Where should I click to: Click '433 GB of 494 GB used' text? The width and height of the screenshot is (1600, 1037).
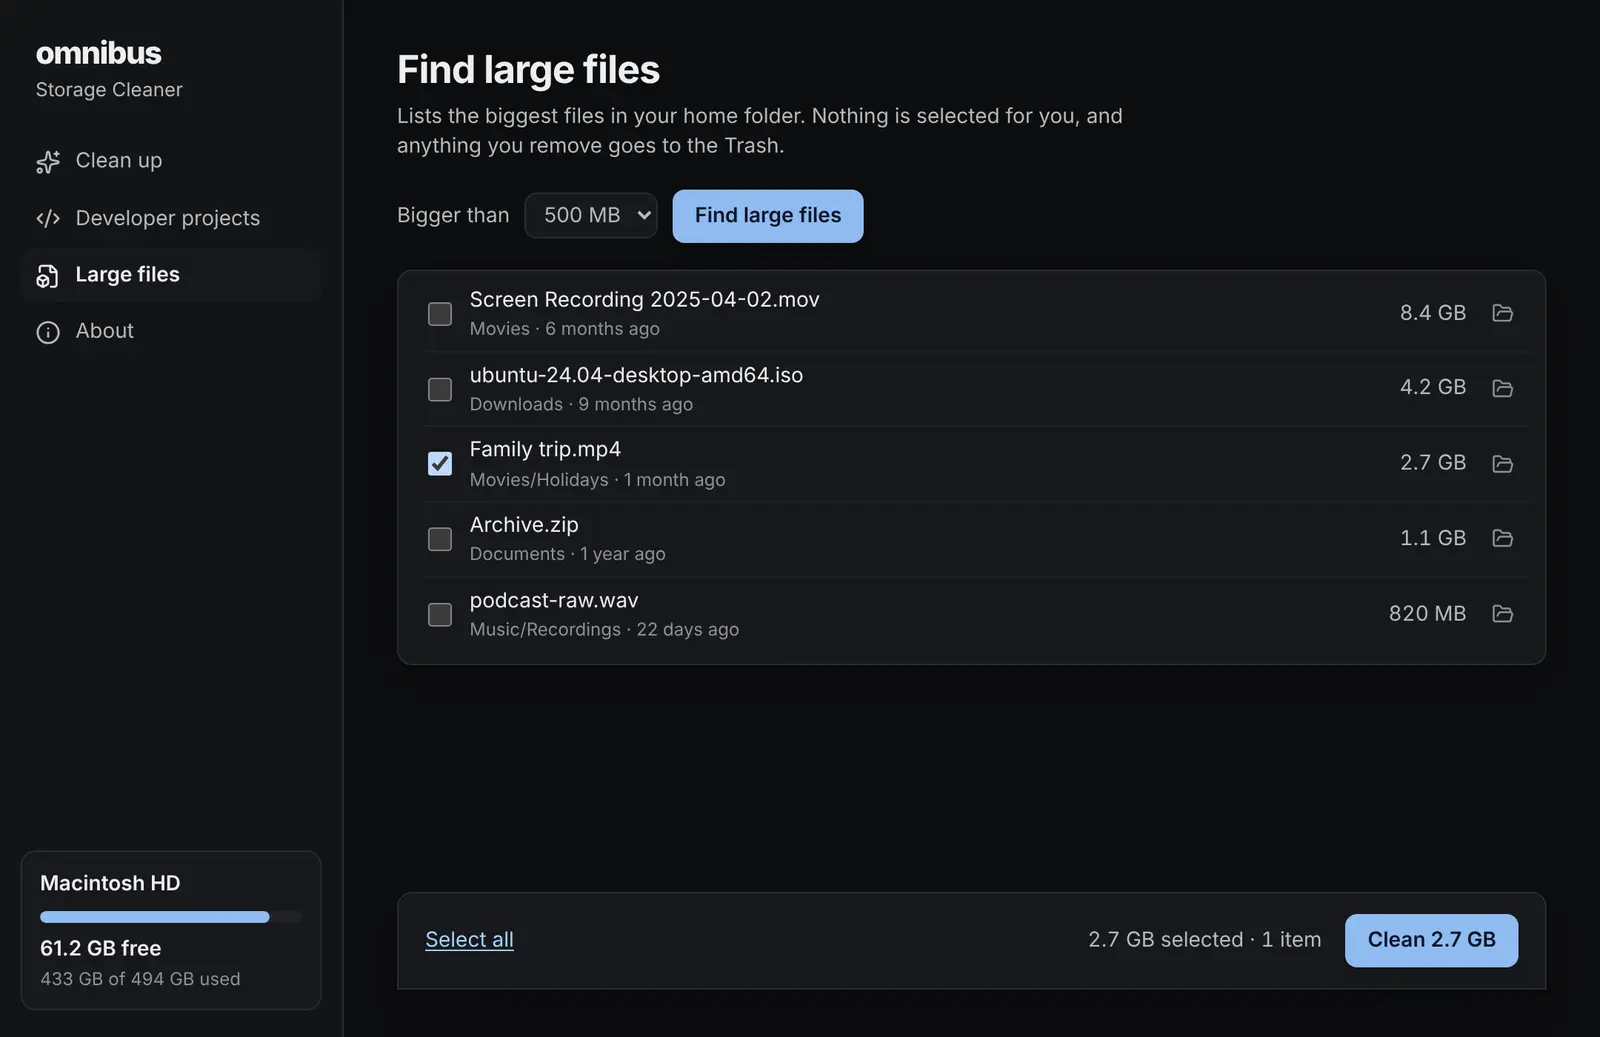(140, 979)
